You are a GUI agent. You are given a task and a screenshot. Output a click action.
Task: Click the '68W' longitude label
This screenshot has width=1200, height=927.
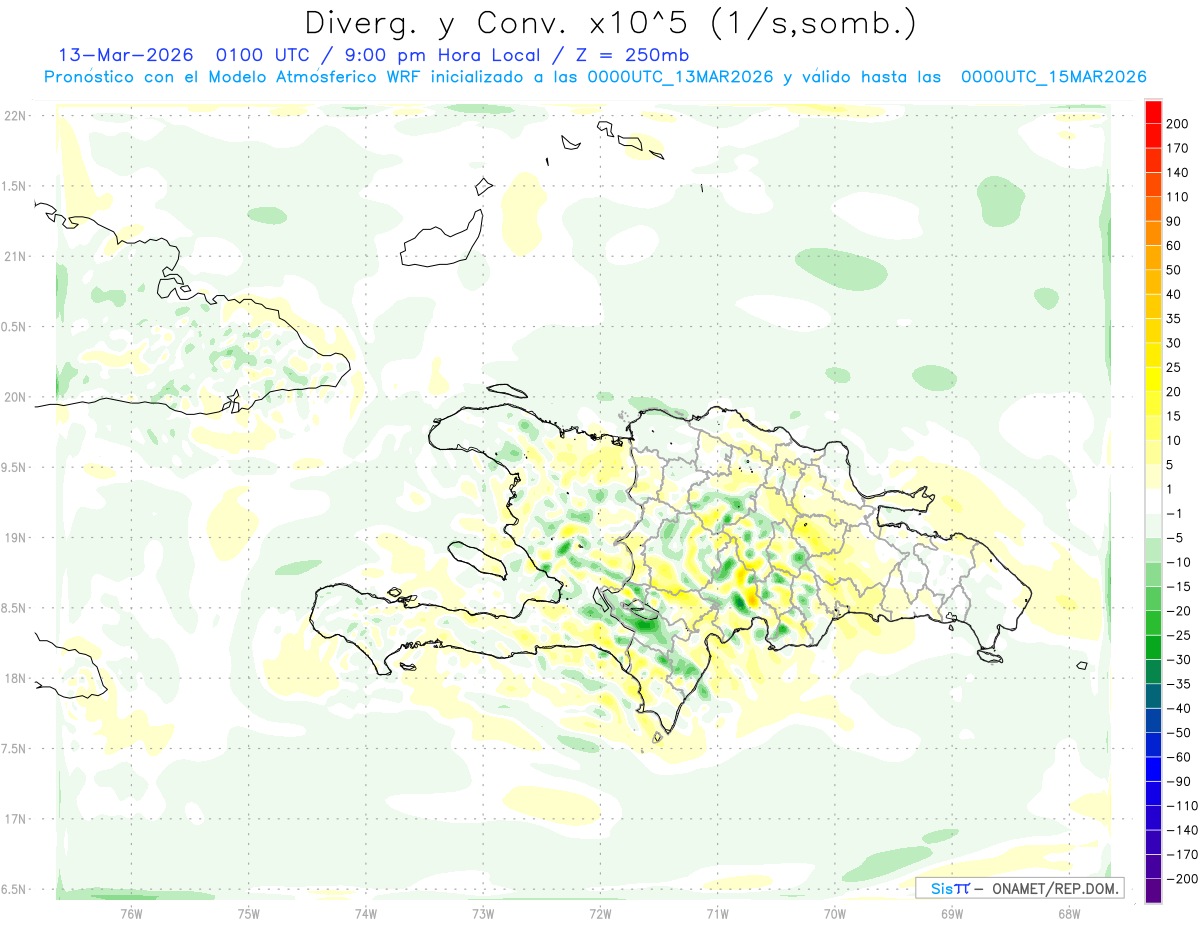[x=1069, y=913]
